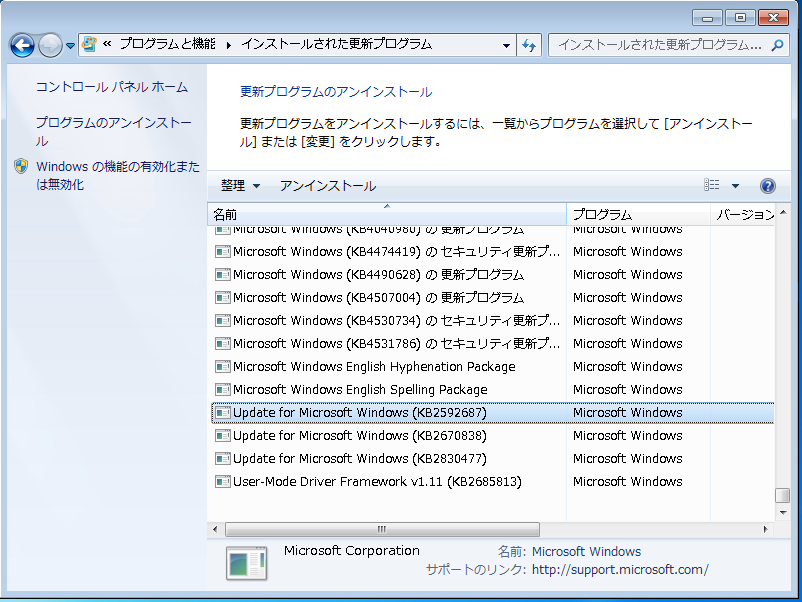
Task: Click the http://support.microsoft.com/ support link
Action: 620,569
